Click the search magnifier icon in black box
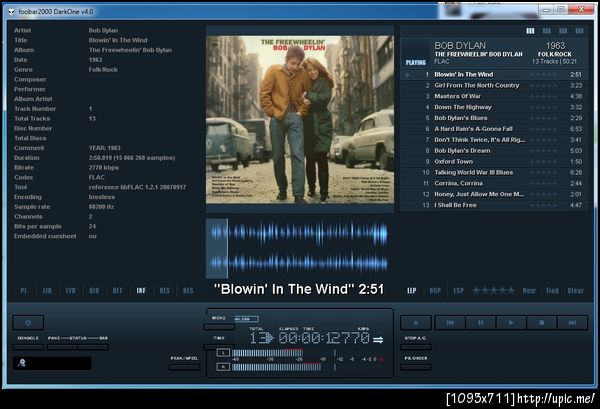The image size is (600, 409). pos(22,363)
